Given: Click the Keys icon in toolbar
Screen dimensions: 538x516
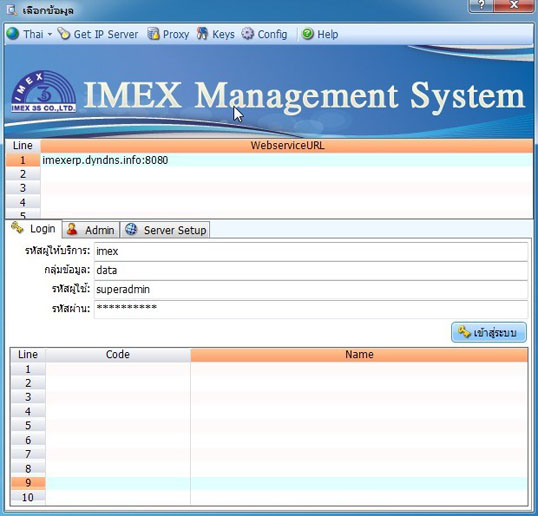Looking at the screenshot, I should click(x=202, y=34).
